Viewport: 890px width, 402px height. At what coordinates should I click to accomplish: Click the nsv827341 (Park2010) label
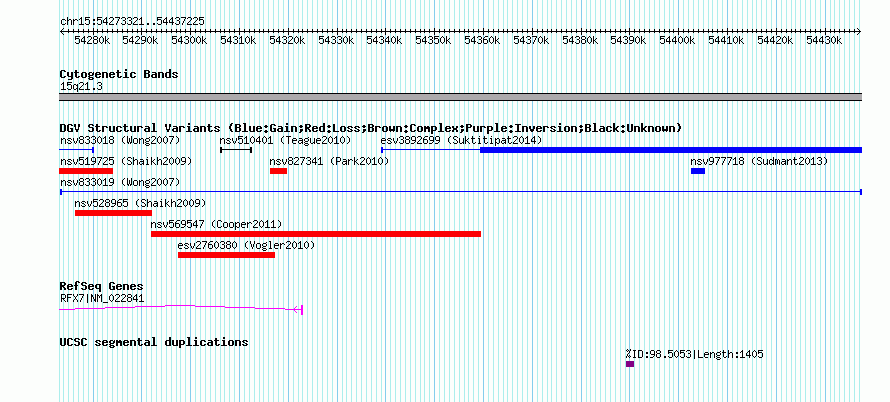329,162
